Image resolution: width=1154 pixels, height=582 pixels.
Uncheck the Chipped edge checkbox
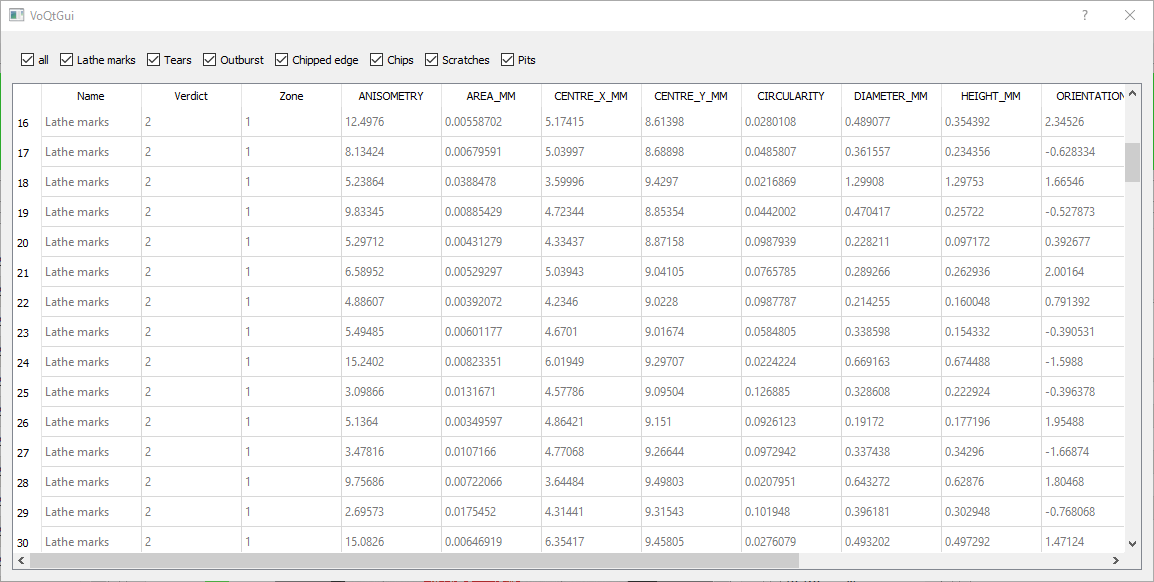coord(282,60)
